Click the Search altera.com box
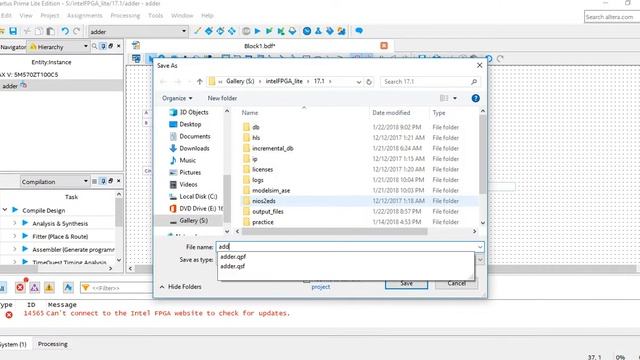 click(612, 17)
